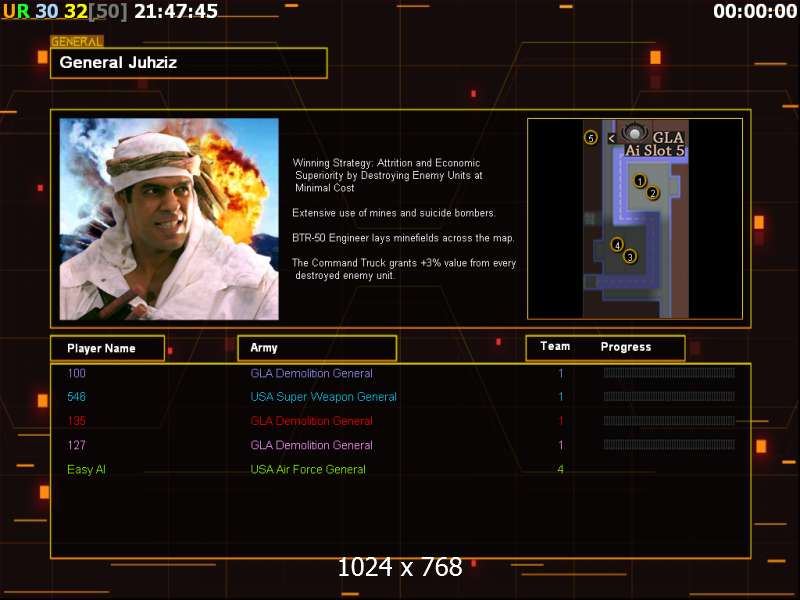Click loading progress bar for player 548
Screen dimensions: 800x600
pos(669,396)
